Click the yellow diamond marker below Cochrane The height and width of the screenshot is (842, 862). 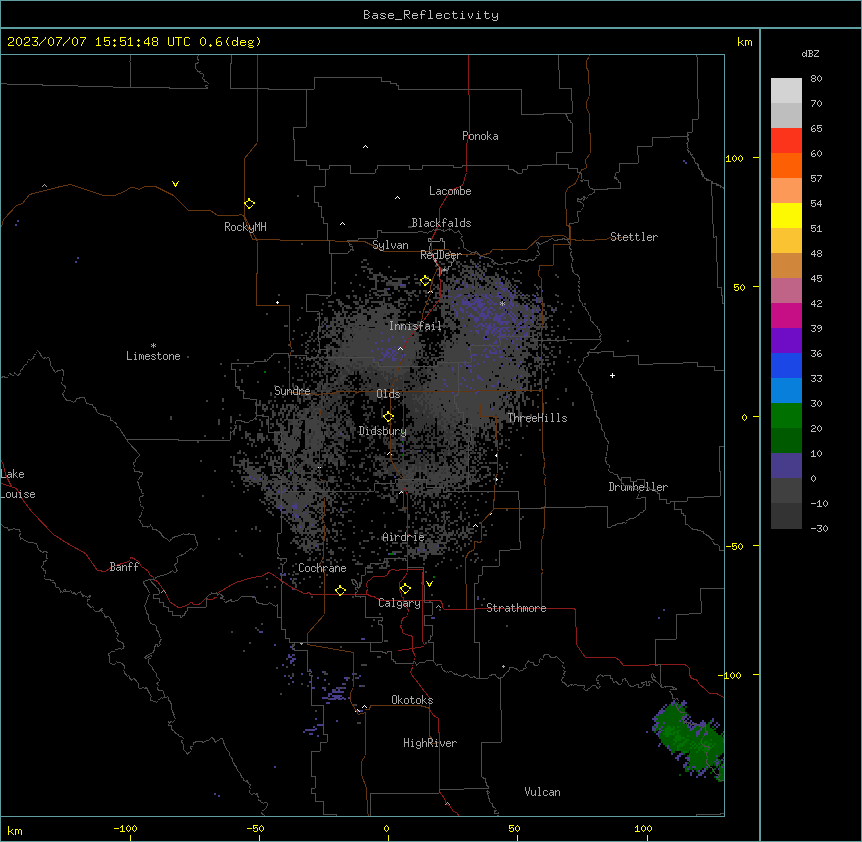point(340,590)
